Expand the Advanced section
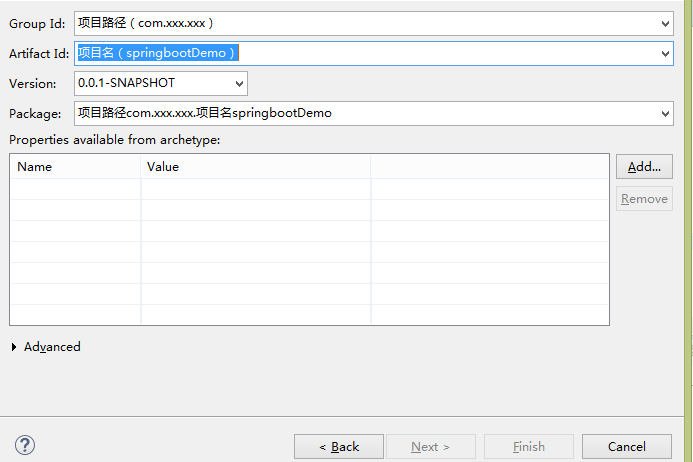 coord(14,347)
